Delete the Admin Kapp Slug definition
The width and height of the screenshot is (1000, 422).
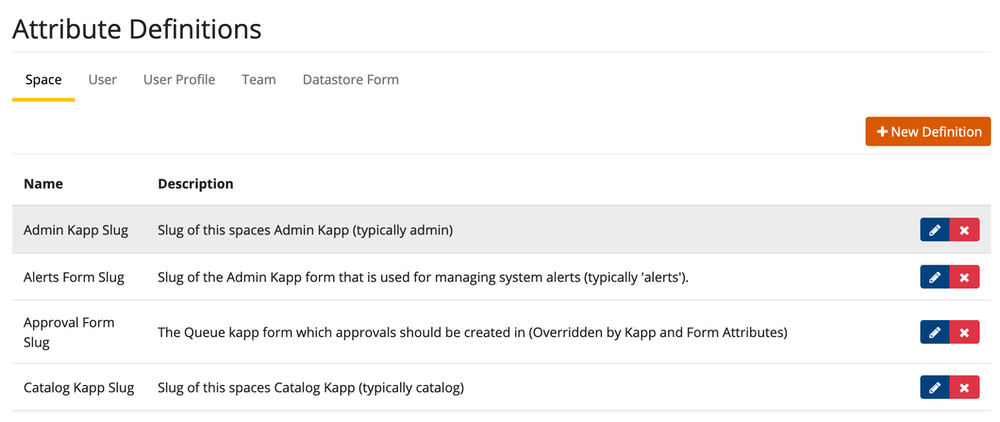964,230
